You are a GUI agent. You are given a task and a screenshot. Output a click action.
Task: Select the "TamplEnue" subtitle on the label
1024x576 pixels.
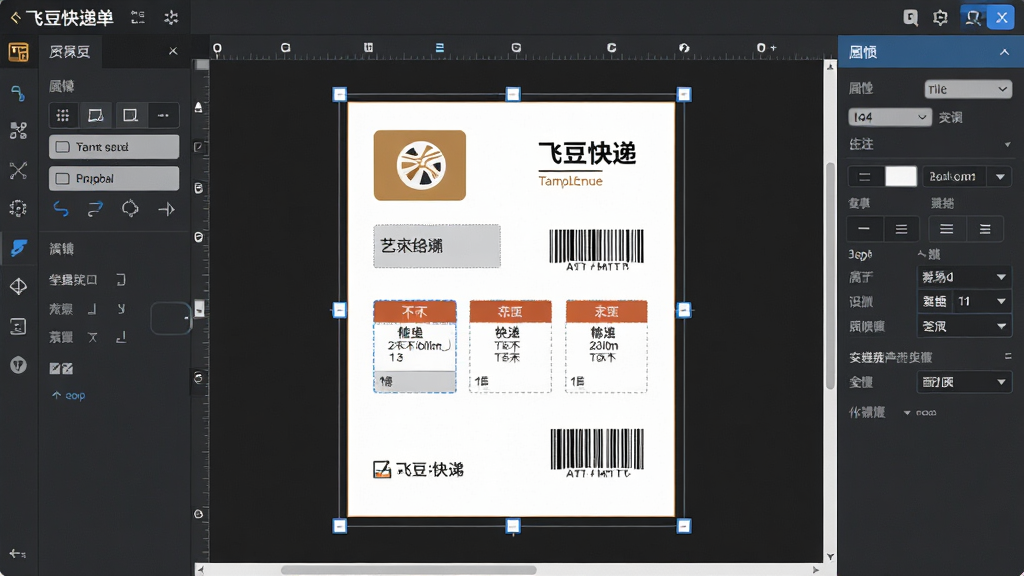[570, 181]
